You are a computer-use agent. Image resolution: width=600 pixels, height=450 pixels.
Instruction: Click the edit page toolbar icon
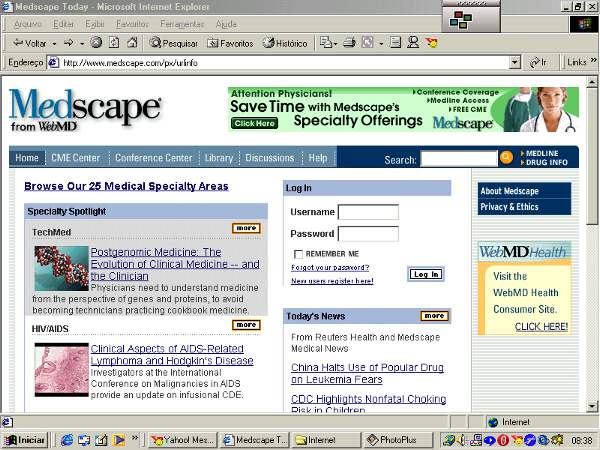[367, 42]
